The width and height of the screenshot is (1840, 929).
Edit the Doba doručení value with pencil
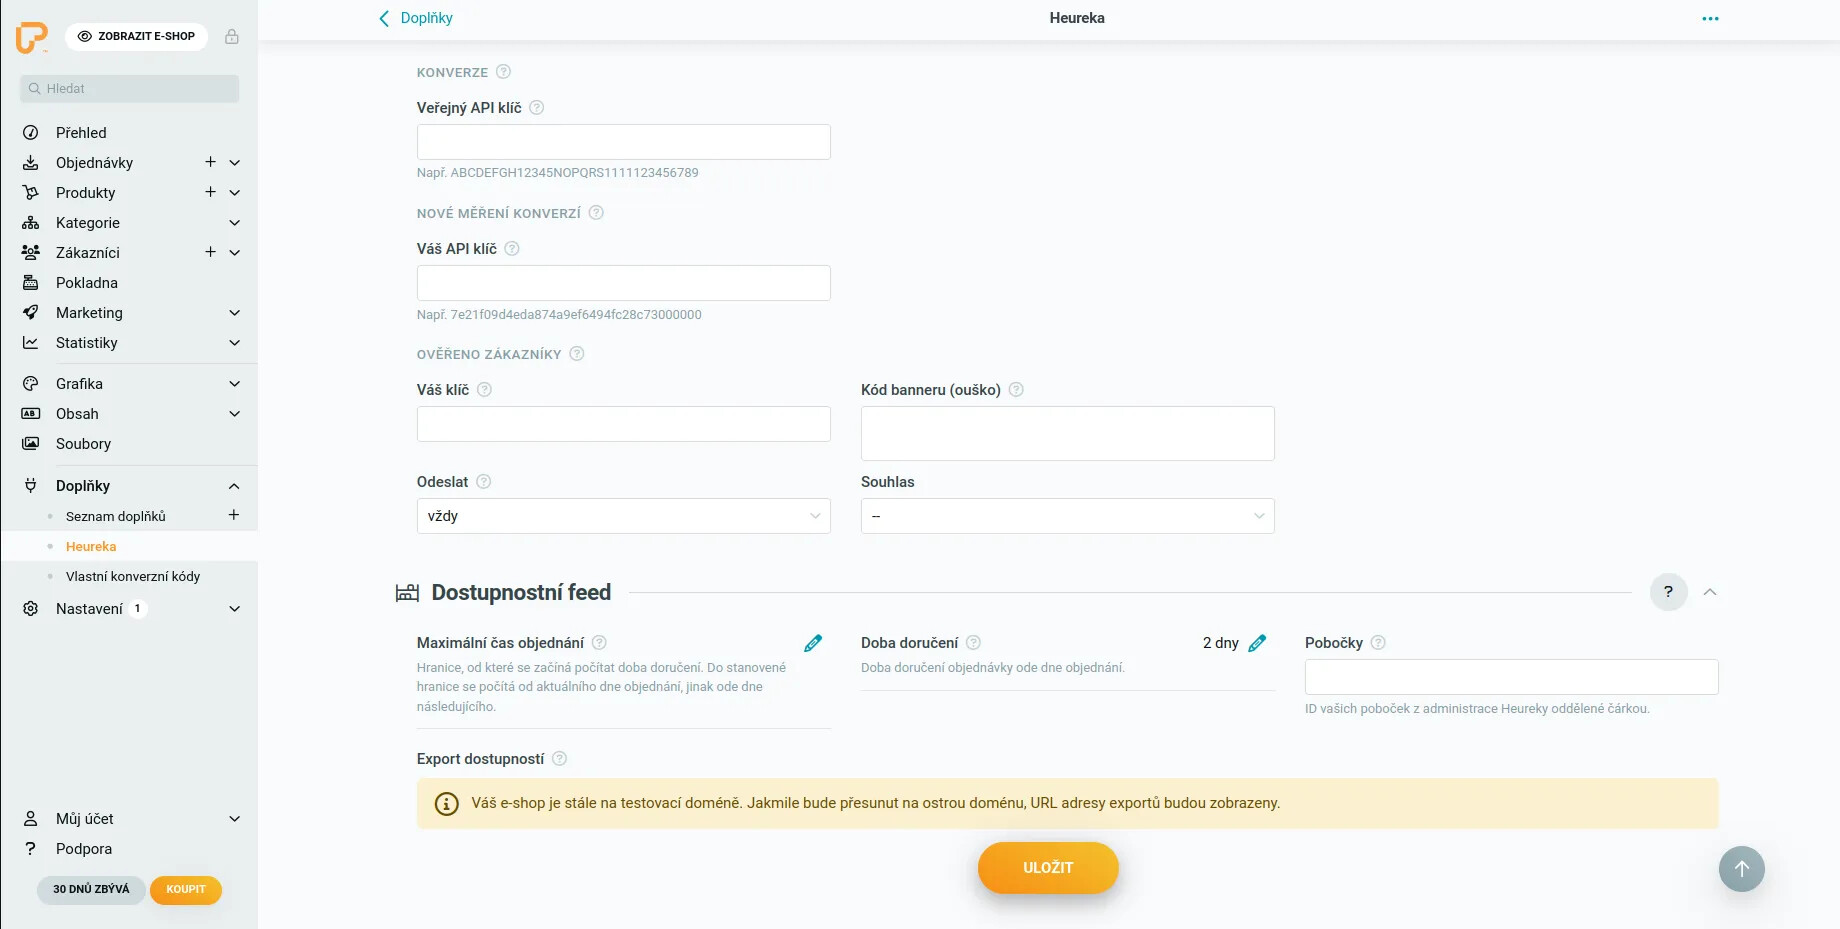coord(1257,643)
